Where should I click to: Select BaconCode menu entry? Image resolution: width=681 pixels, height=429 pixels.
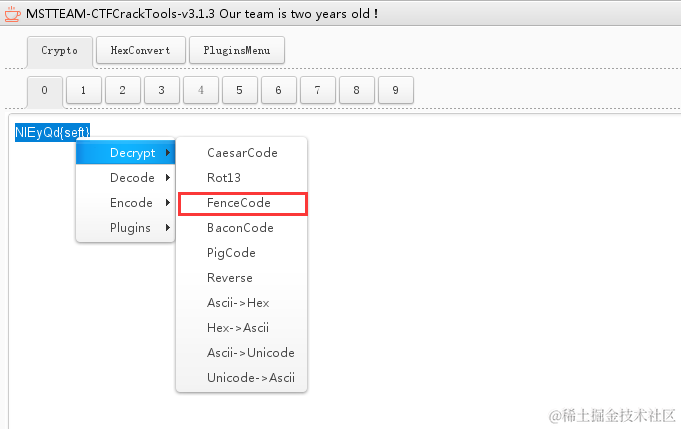241,228
